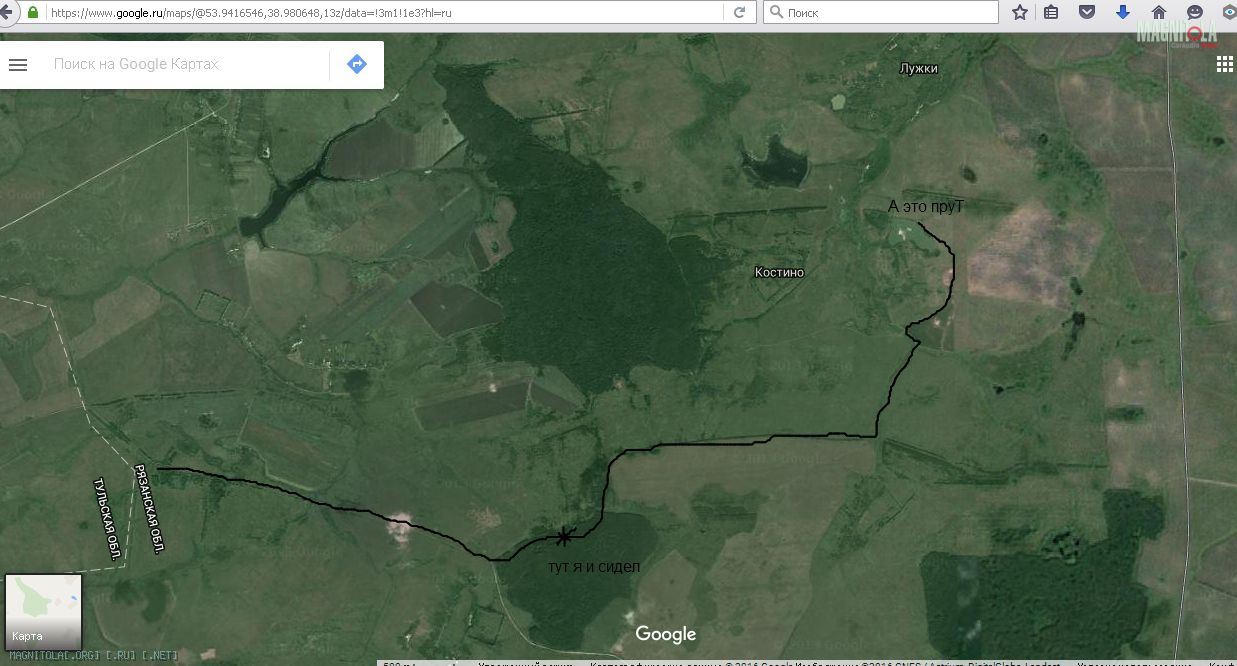1237x666 pixels.
Task: Click the blue directions route icon
Action: coord(357,65)
